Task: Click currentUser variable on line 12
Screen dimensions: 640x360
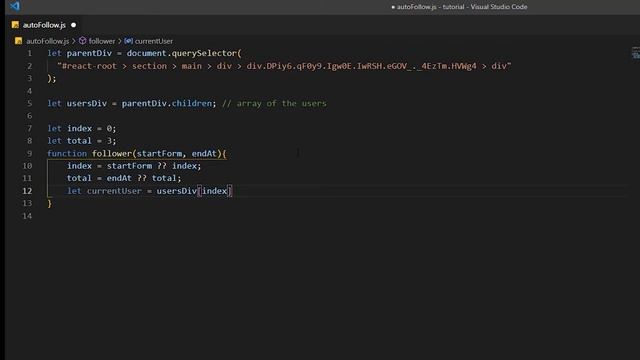Action: (114, 191)
